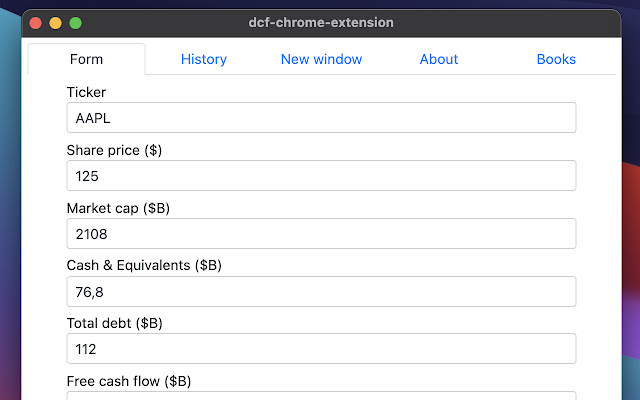640x400 pixels.
Task: Click the Cash & Equivalents ($B) label
Action: (x=144, y=265)
